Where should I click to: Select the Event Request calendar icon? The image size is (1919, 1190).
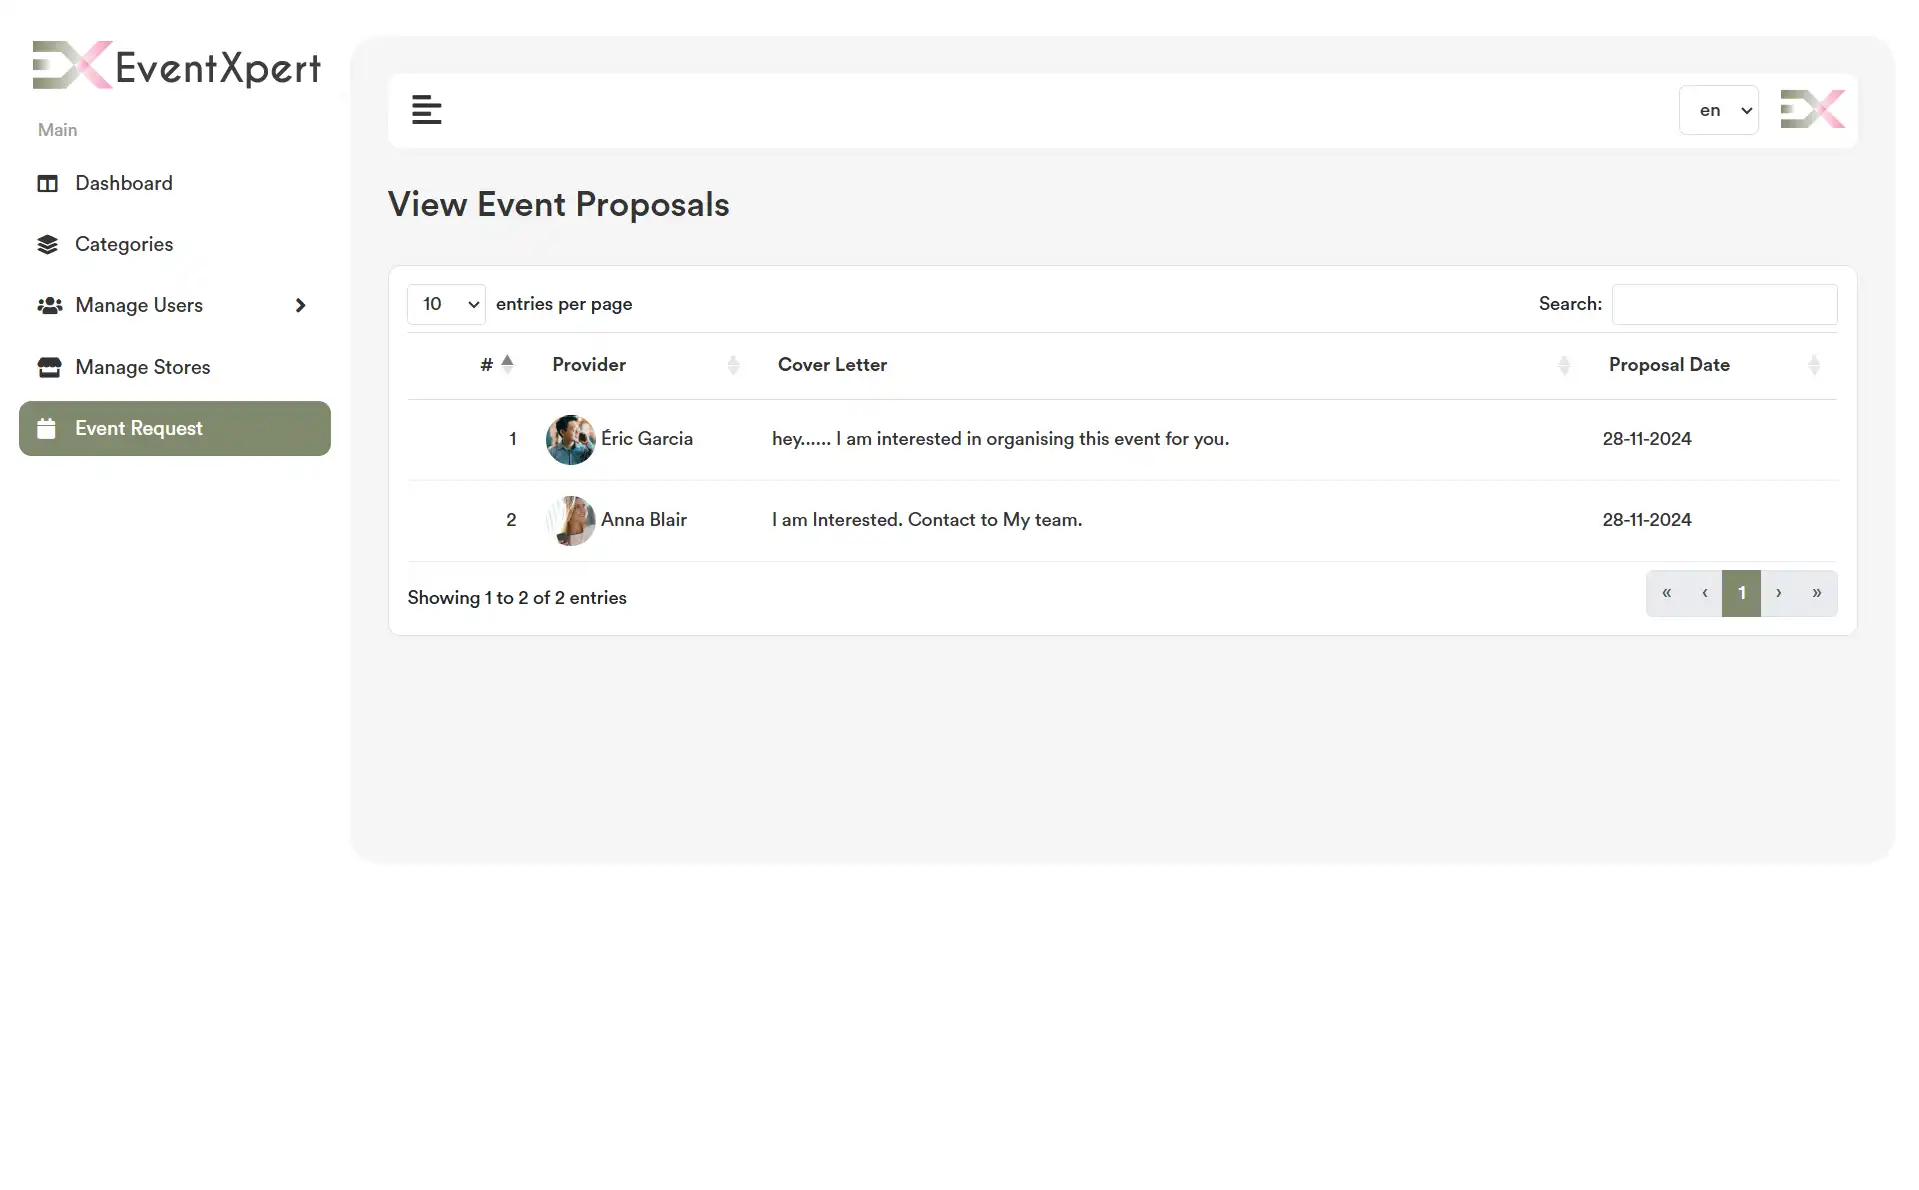click(47, 428)
